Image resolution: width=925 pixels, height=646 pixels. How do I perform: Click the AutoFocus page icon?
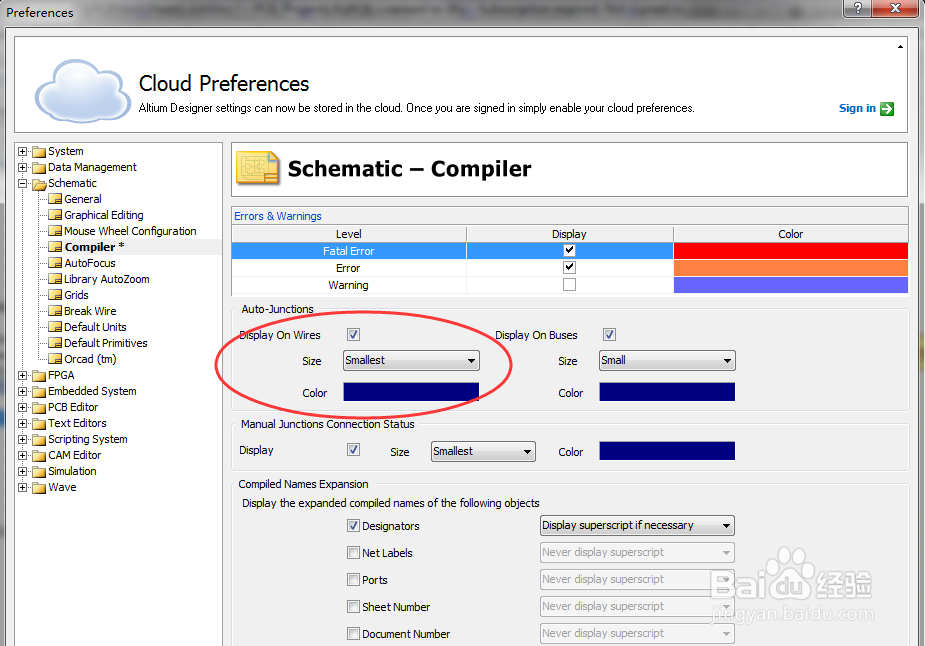pyautogui.click(x=55, y=263)
